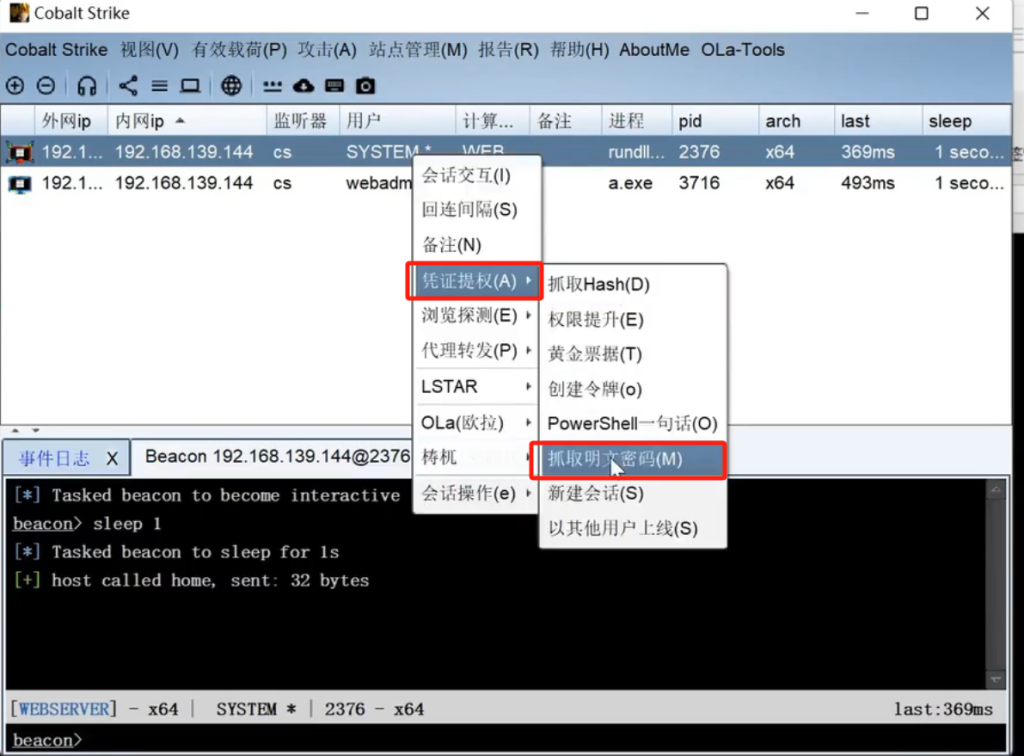
Task: Expand the 浏览探测(E) submenu
Action: (x=476, y=316)
